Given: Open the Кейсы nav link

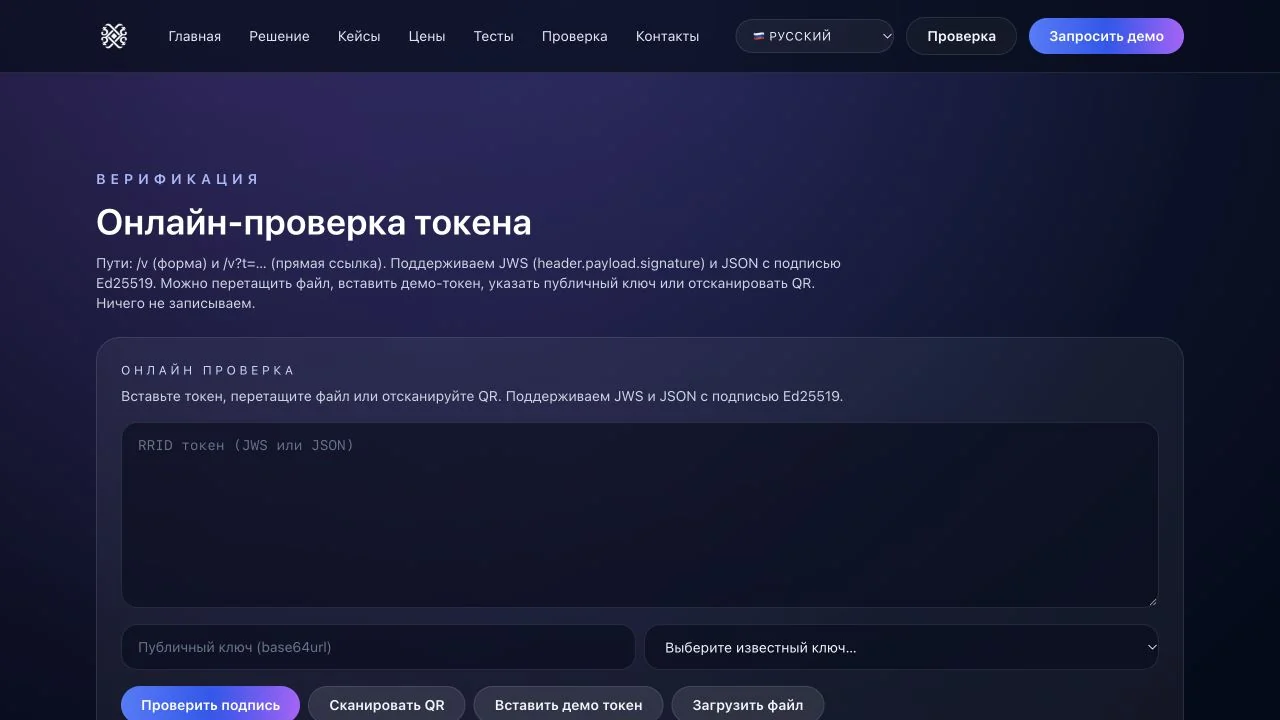Looking at the screenshot, I should (x=359, y=36).
